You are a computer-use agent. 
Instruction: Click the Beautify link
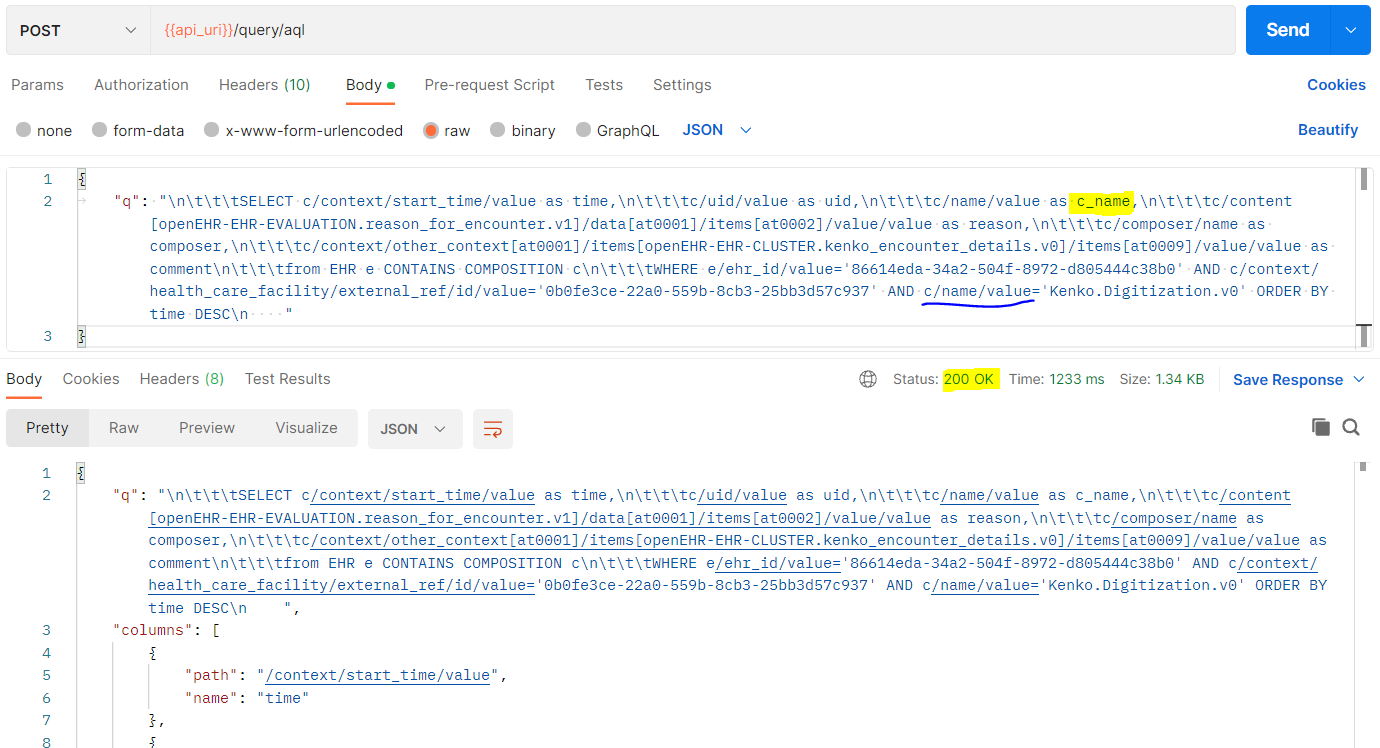tap(1330, 129)
